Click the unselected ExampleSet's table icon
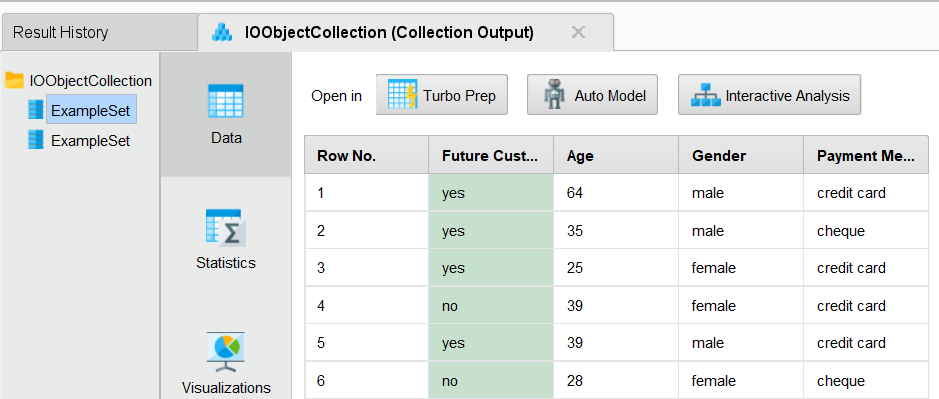Screen dimensions: 939x399 point(36,140)
